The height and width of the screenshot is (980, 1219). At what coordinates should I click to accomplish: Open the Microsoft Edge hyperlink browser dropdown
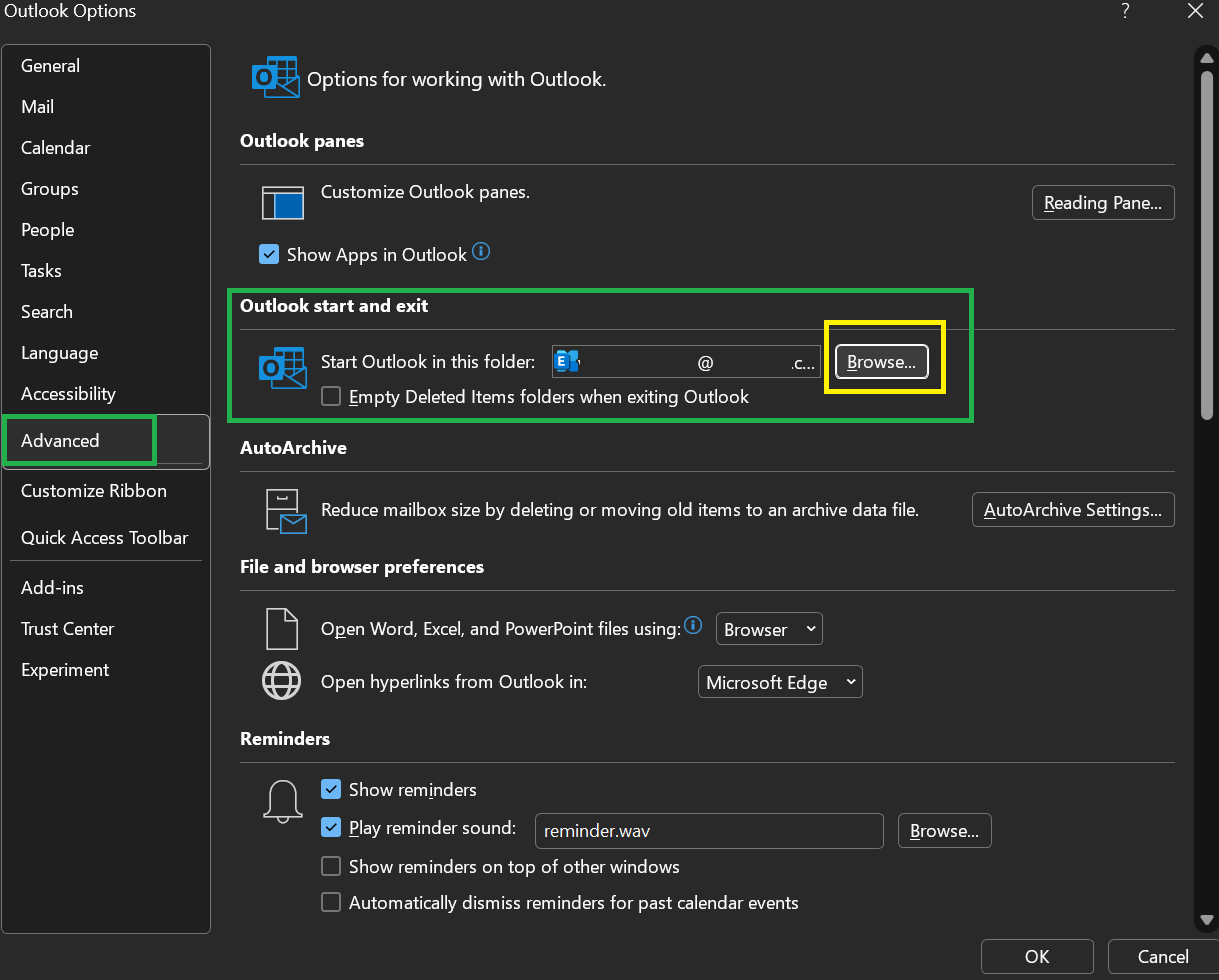(x=780, y=682)
